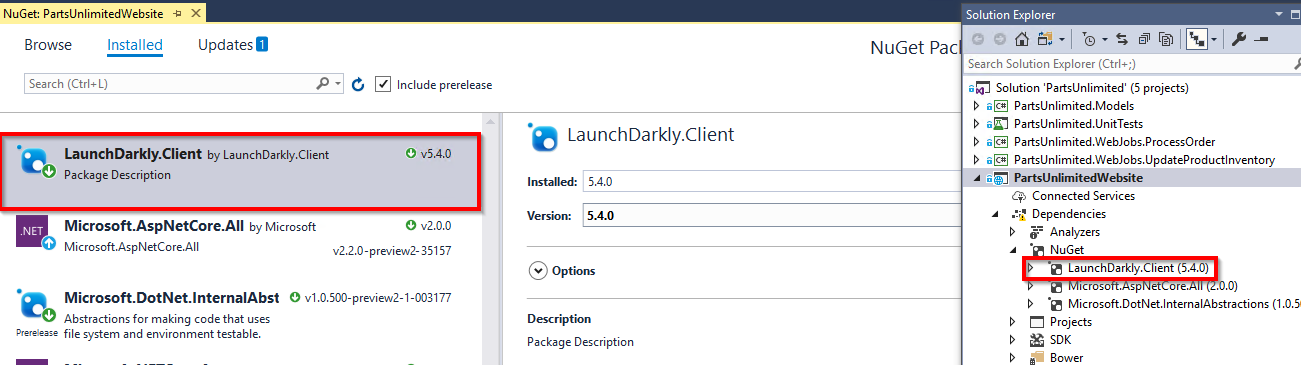The height and width of the screenshot is (365, 1301).
Task: Expand the Analyzers node
Action: pos(1013,232)
